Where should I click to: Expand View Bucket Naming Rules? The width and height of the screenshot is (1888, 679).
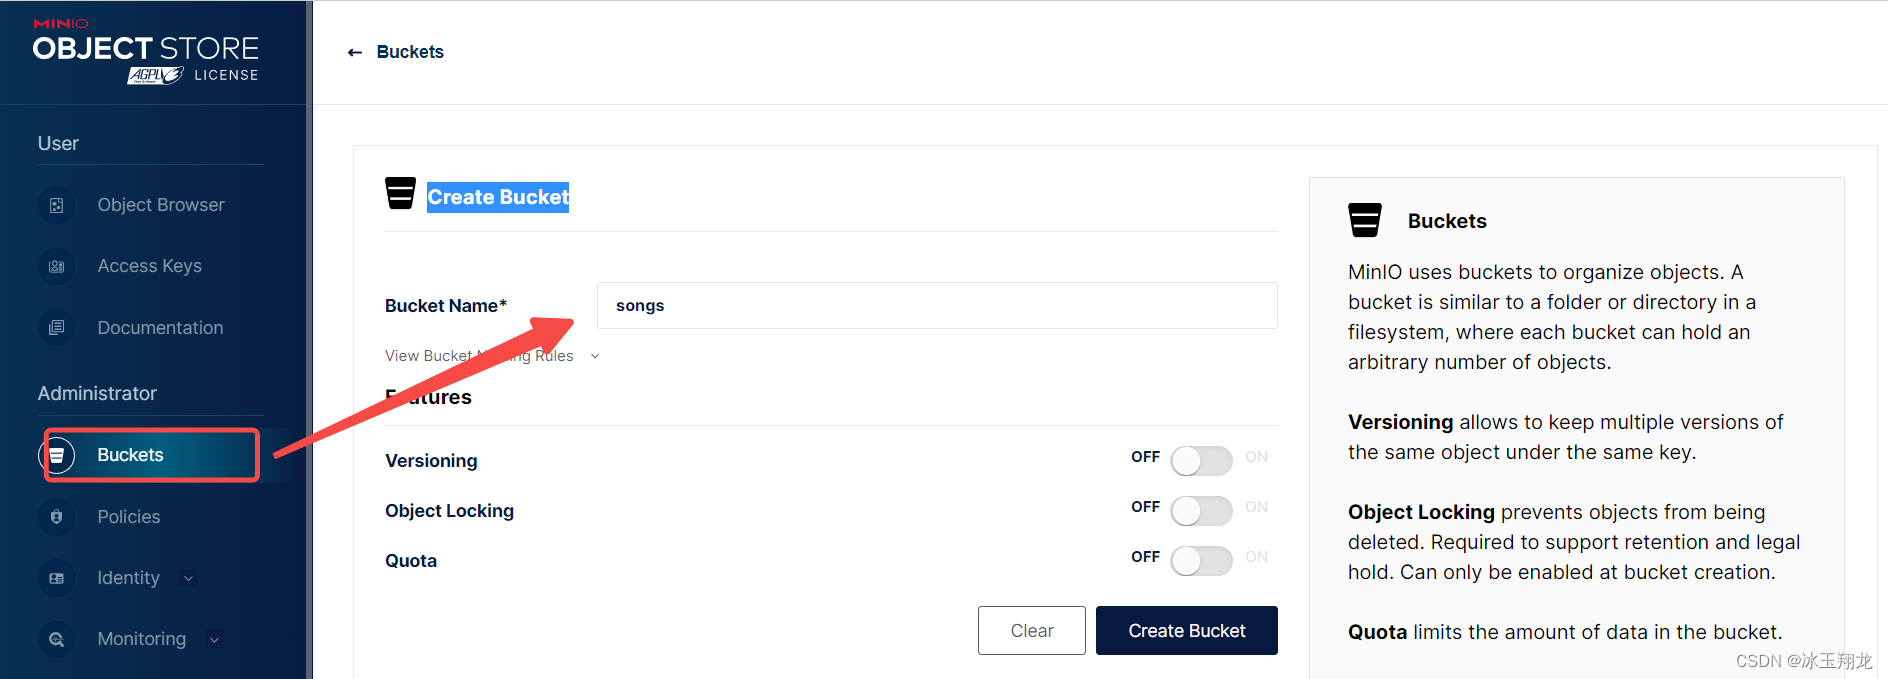(x=492, y=356)
